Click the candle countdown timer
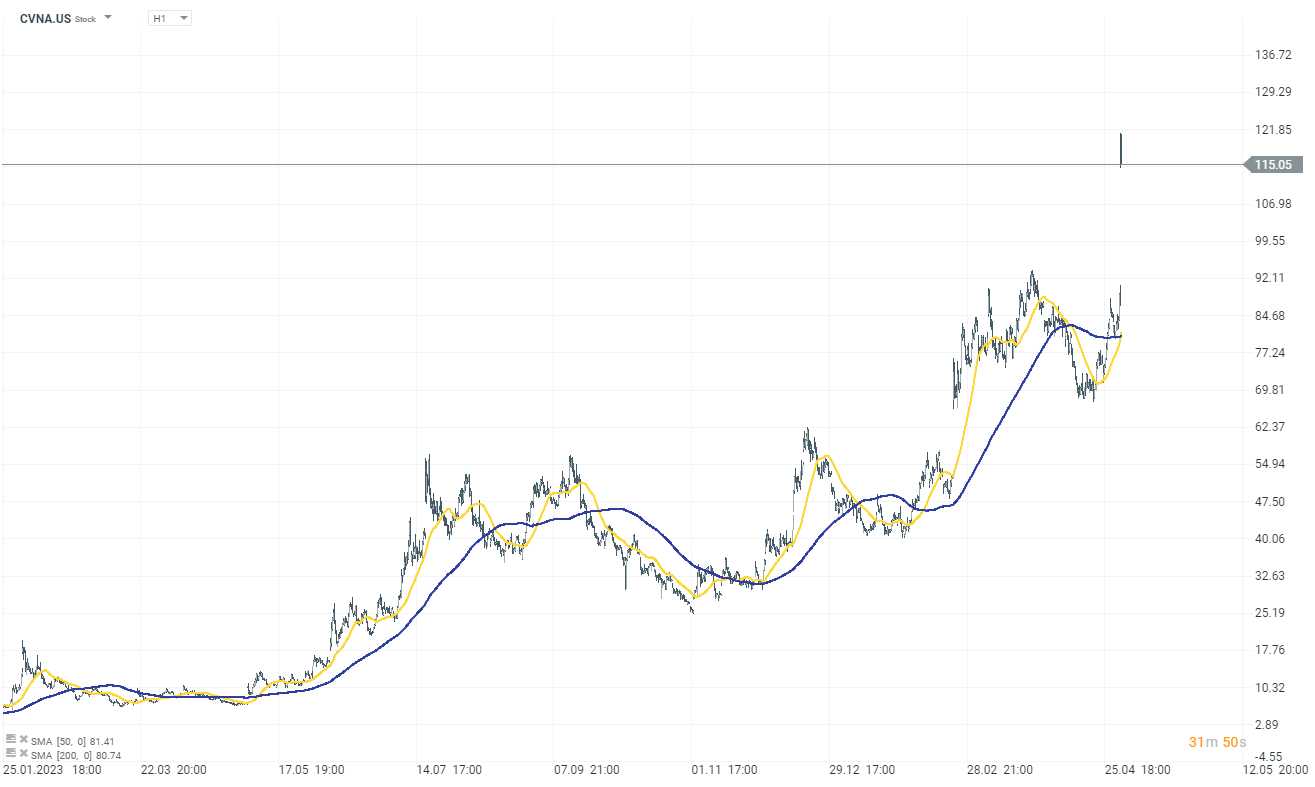The width and height of the screenshot is (1315, 787). tap(1217, 742)
